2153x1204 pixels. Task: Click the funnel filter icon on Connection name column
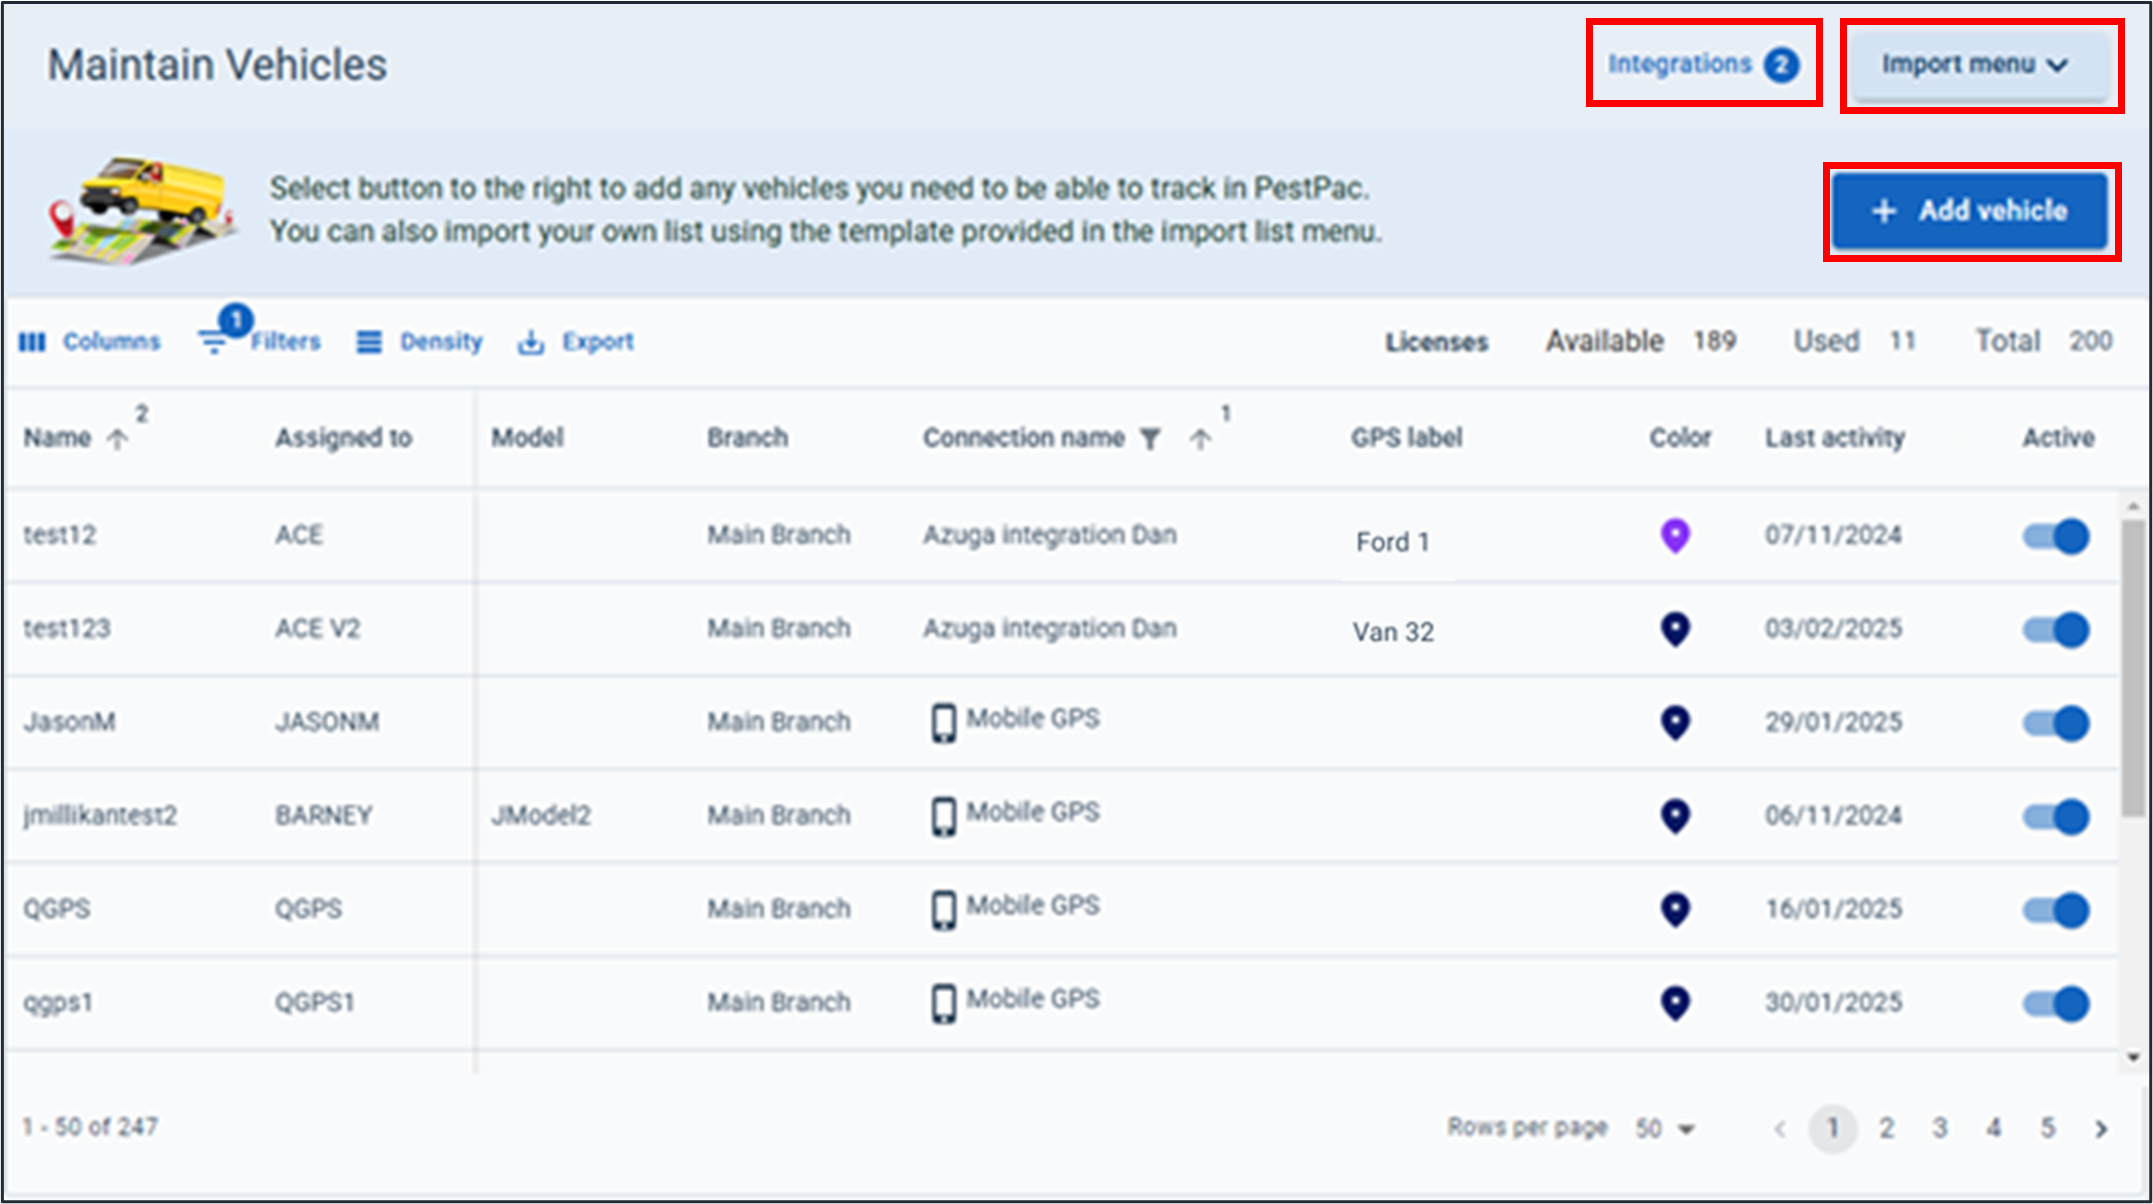(1152, 438)
